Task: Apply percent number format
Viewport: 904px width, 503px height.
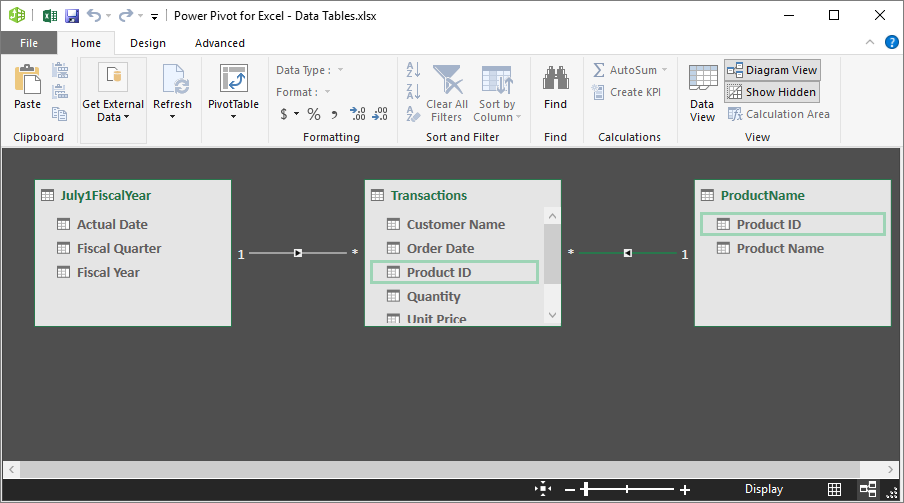Action: [x=314, y=114]
